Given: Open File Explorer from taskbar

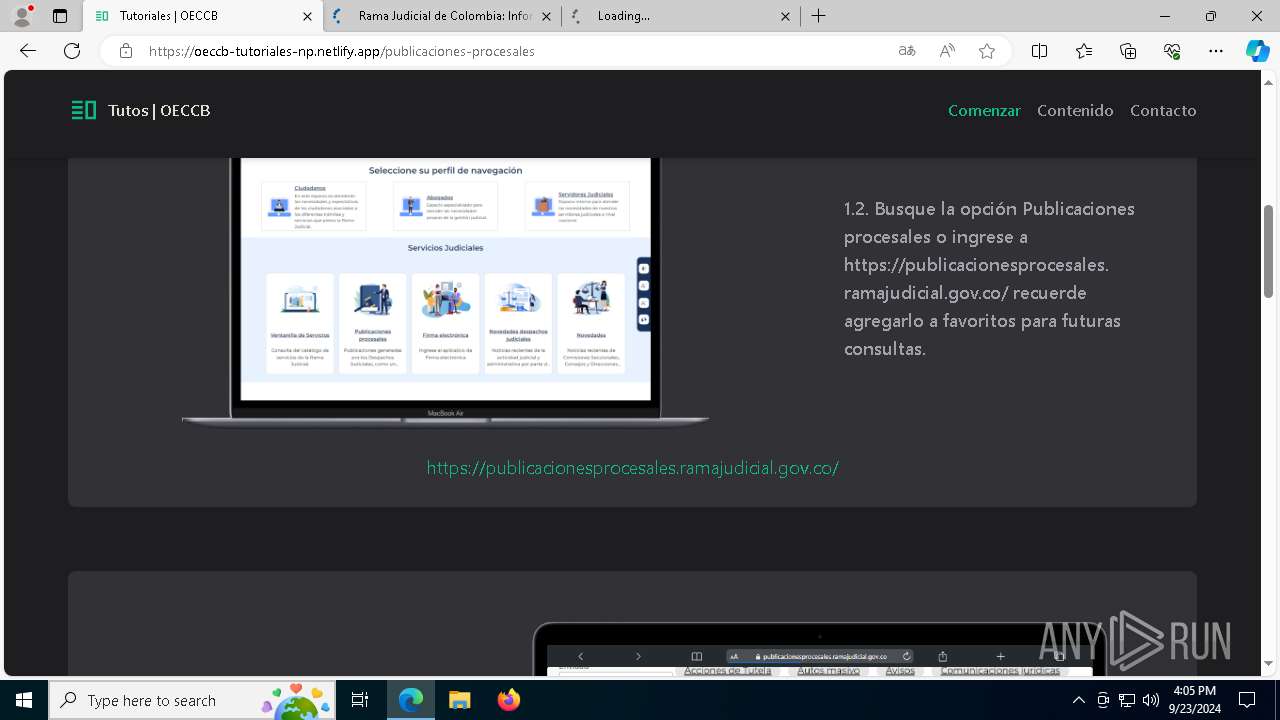Looking at the screenshot, I should (x=459, y=701).
